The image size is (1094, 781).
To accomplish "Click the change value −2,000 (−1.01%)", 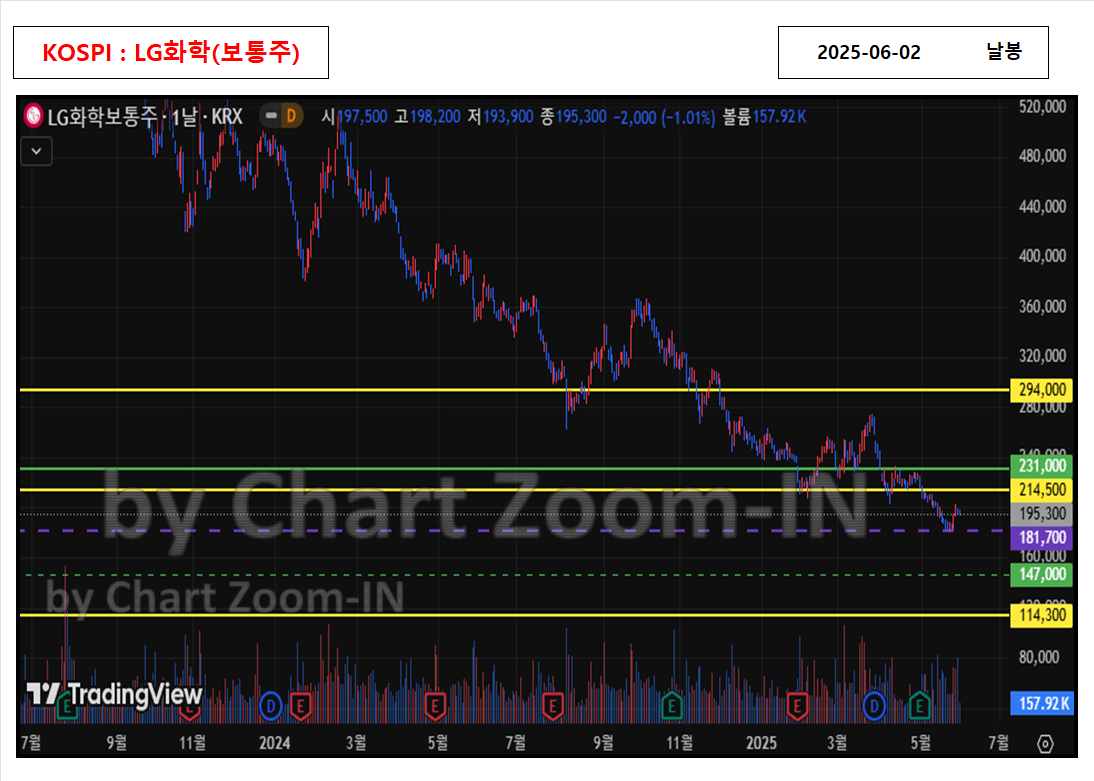I will [664, 117].
